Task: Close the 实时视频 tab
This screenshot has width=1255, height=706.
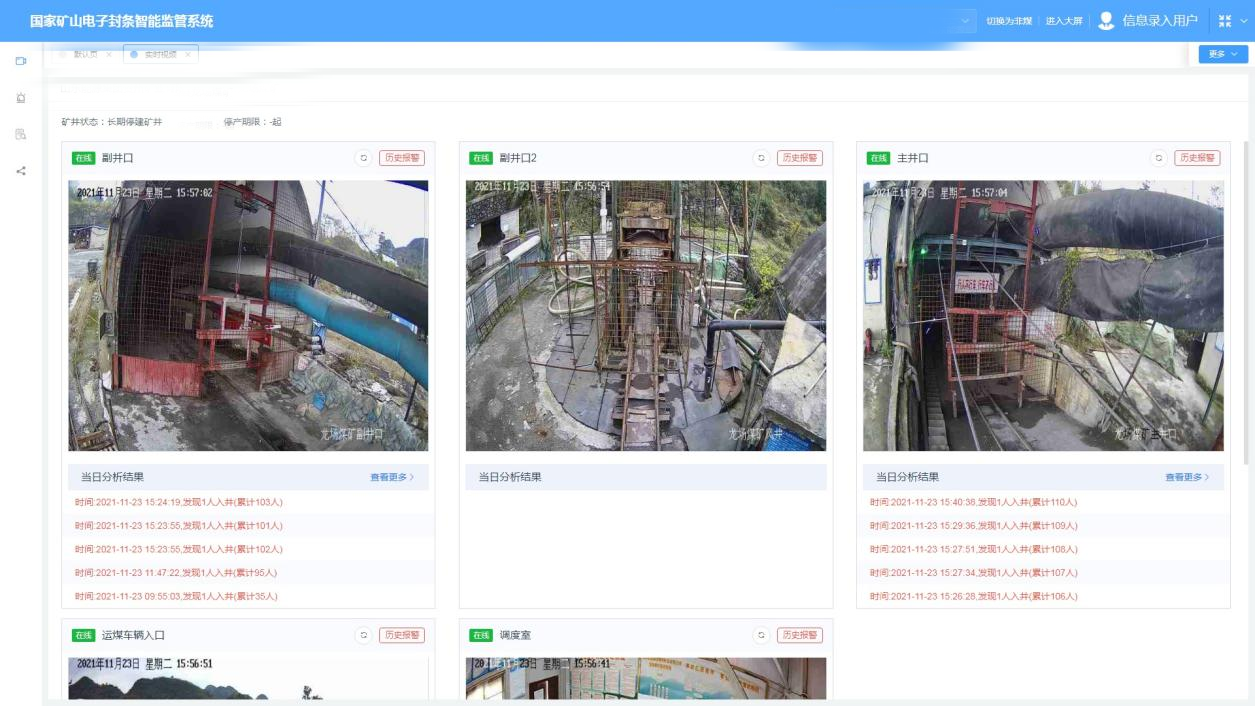Action: click(x=187, y=54)
